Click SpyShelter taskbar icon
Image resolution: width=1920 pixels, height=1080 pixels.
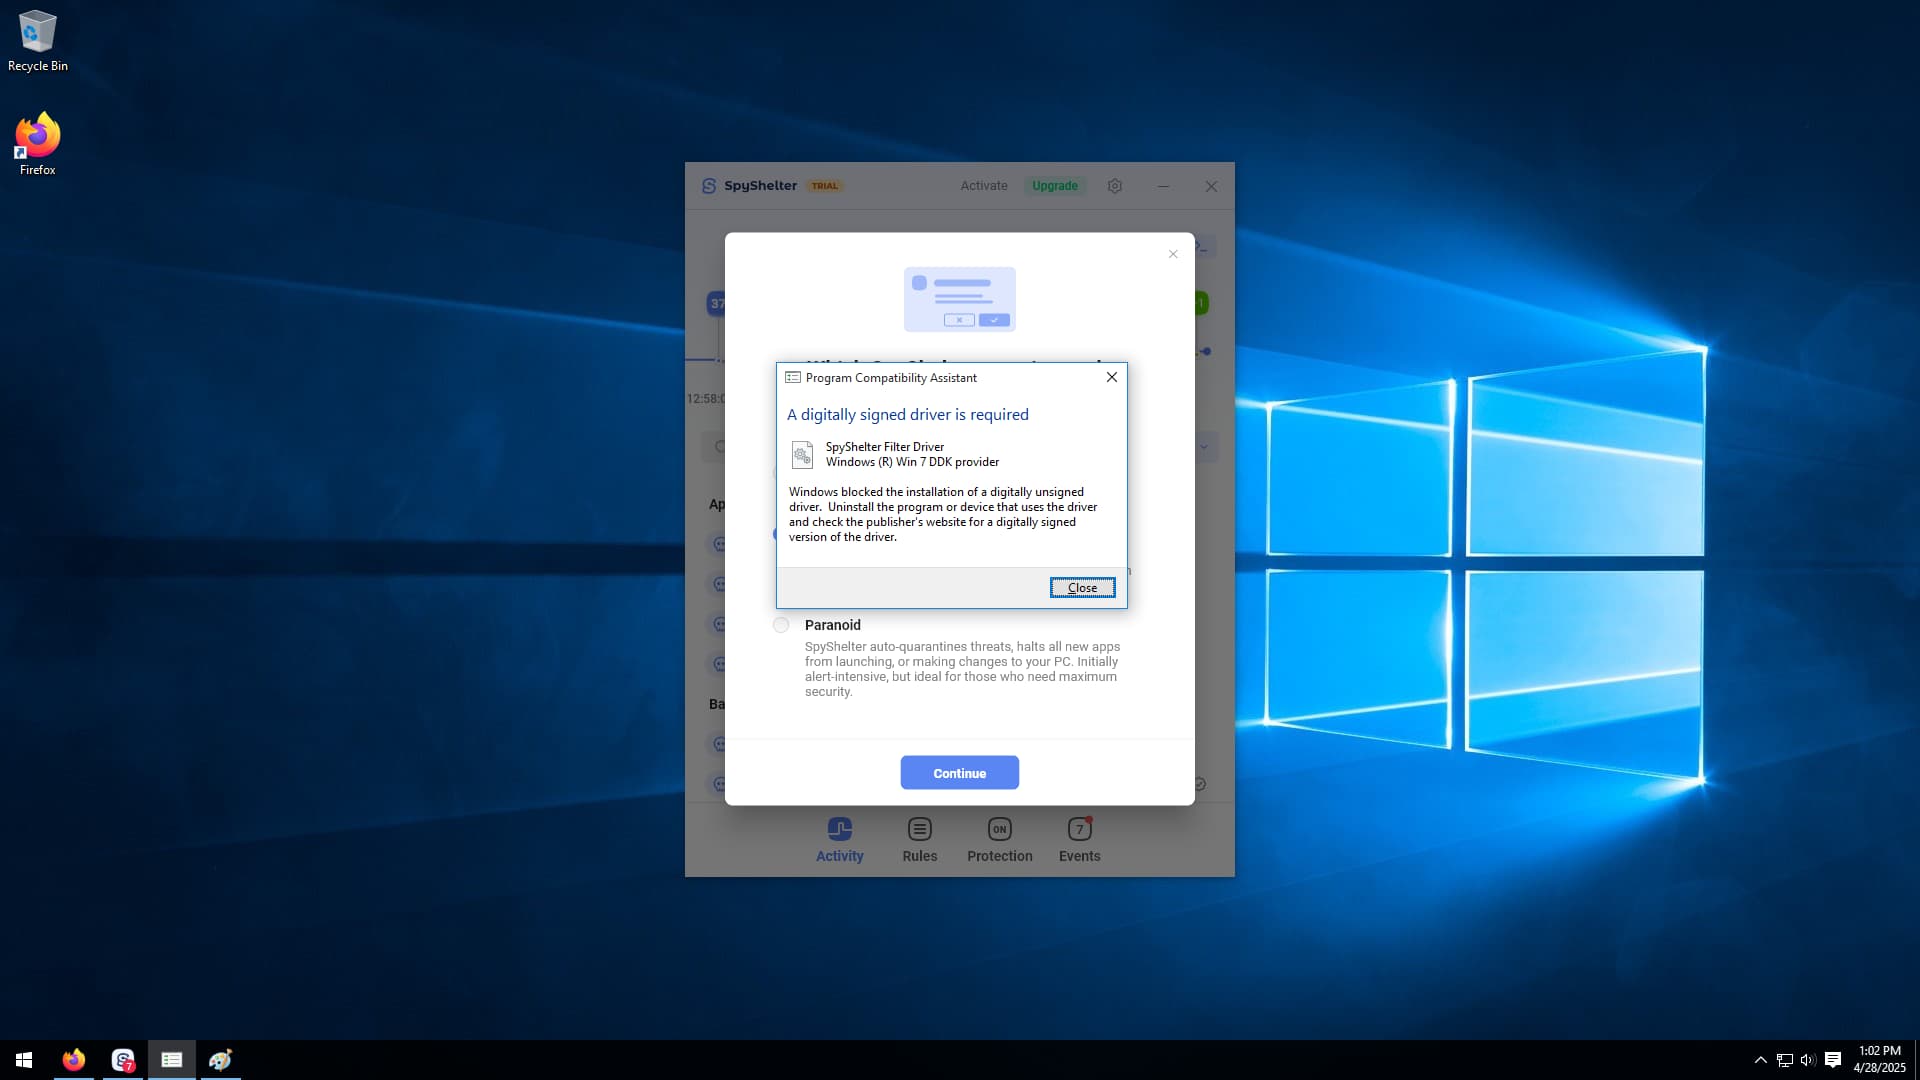tap(123, 1060)
